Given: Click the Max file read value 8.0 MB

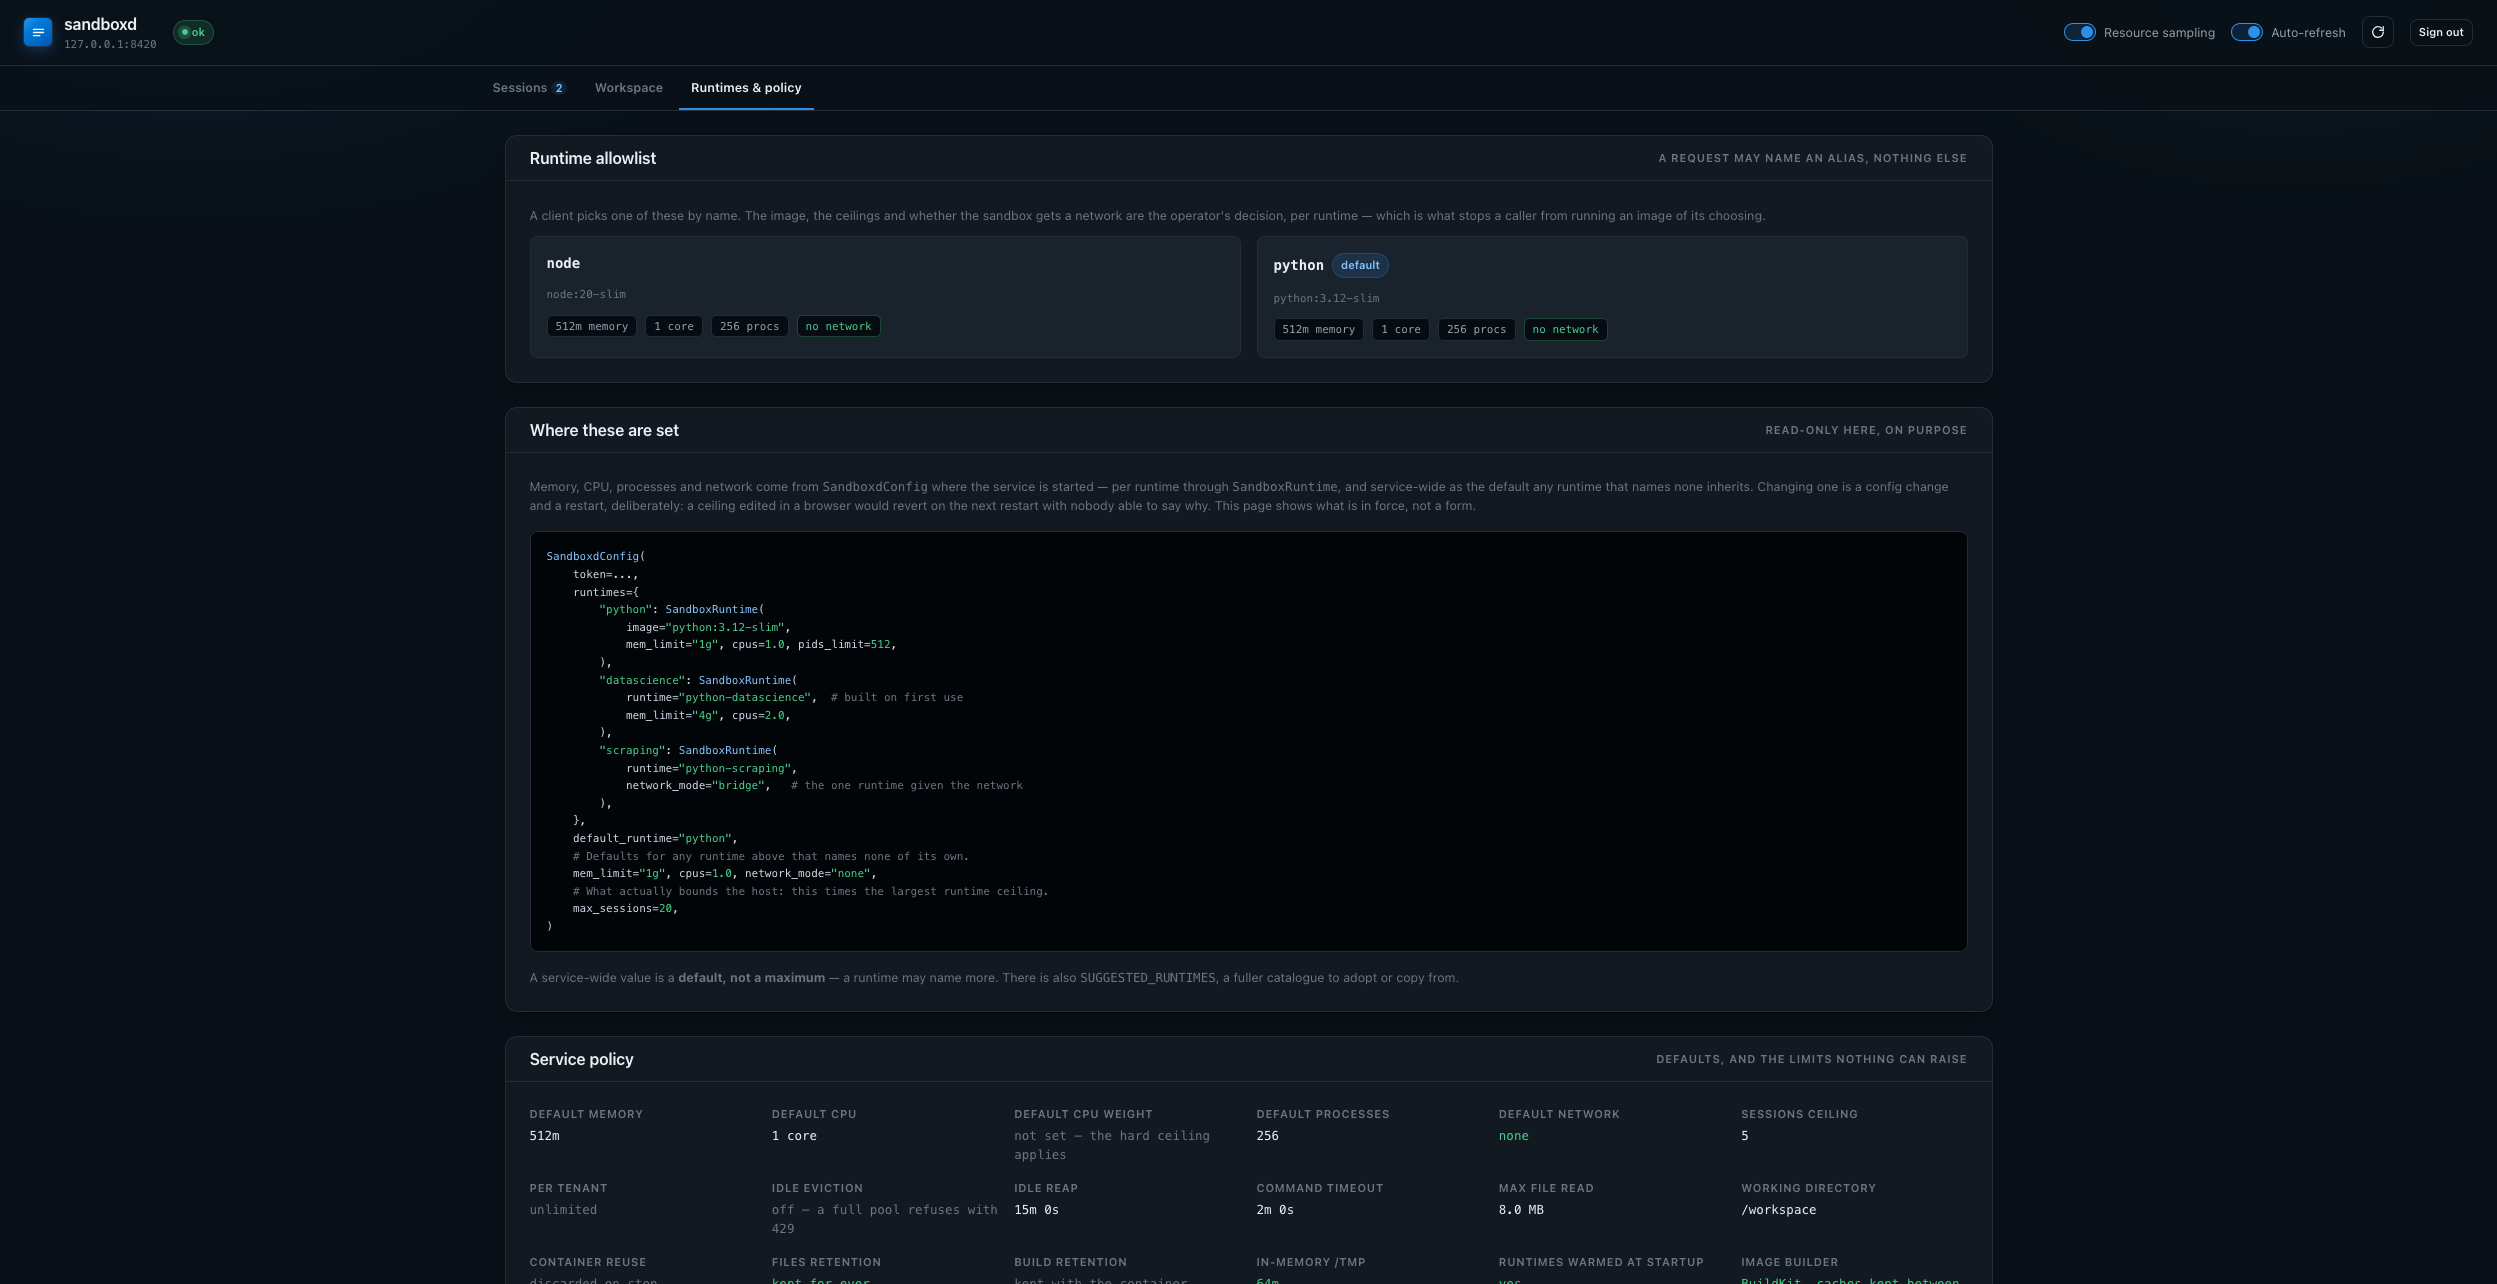Looking at the screenshot, I should click(x=1521, y=1210).
